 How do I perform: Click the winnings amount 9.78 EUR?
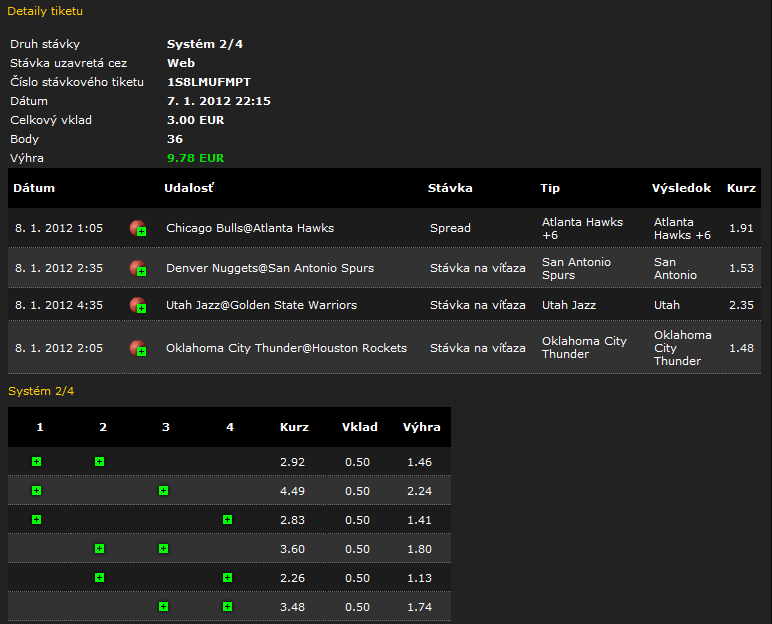[x=195, y=158]
